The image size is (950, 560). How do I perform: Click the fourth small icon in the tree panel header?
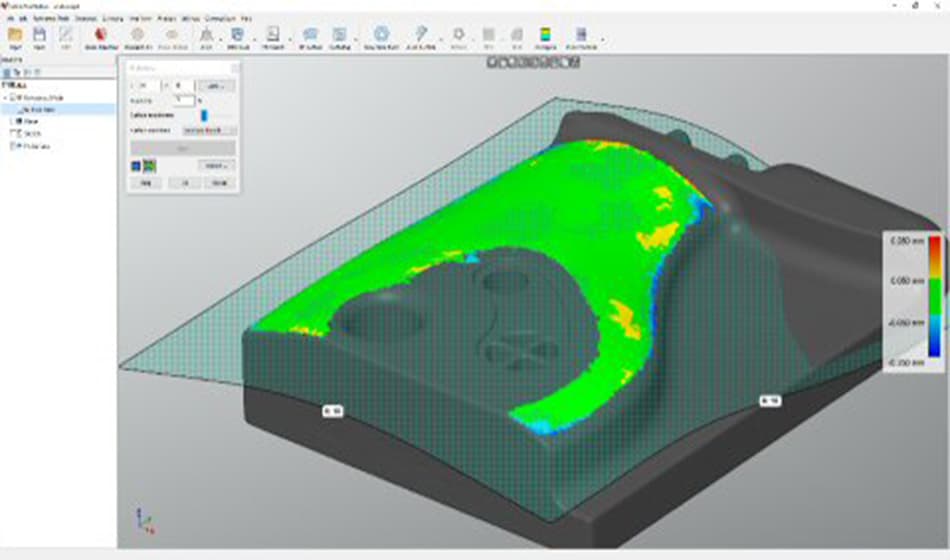pyautogui.click(x=37, y=72)
